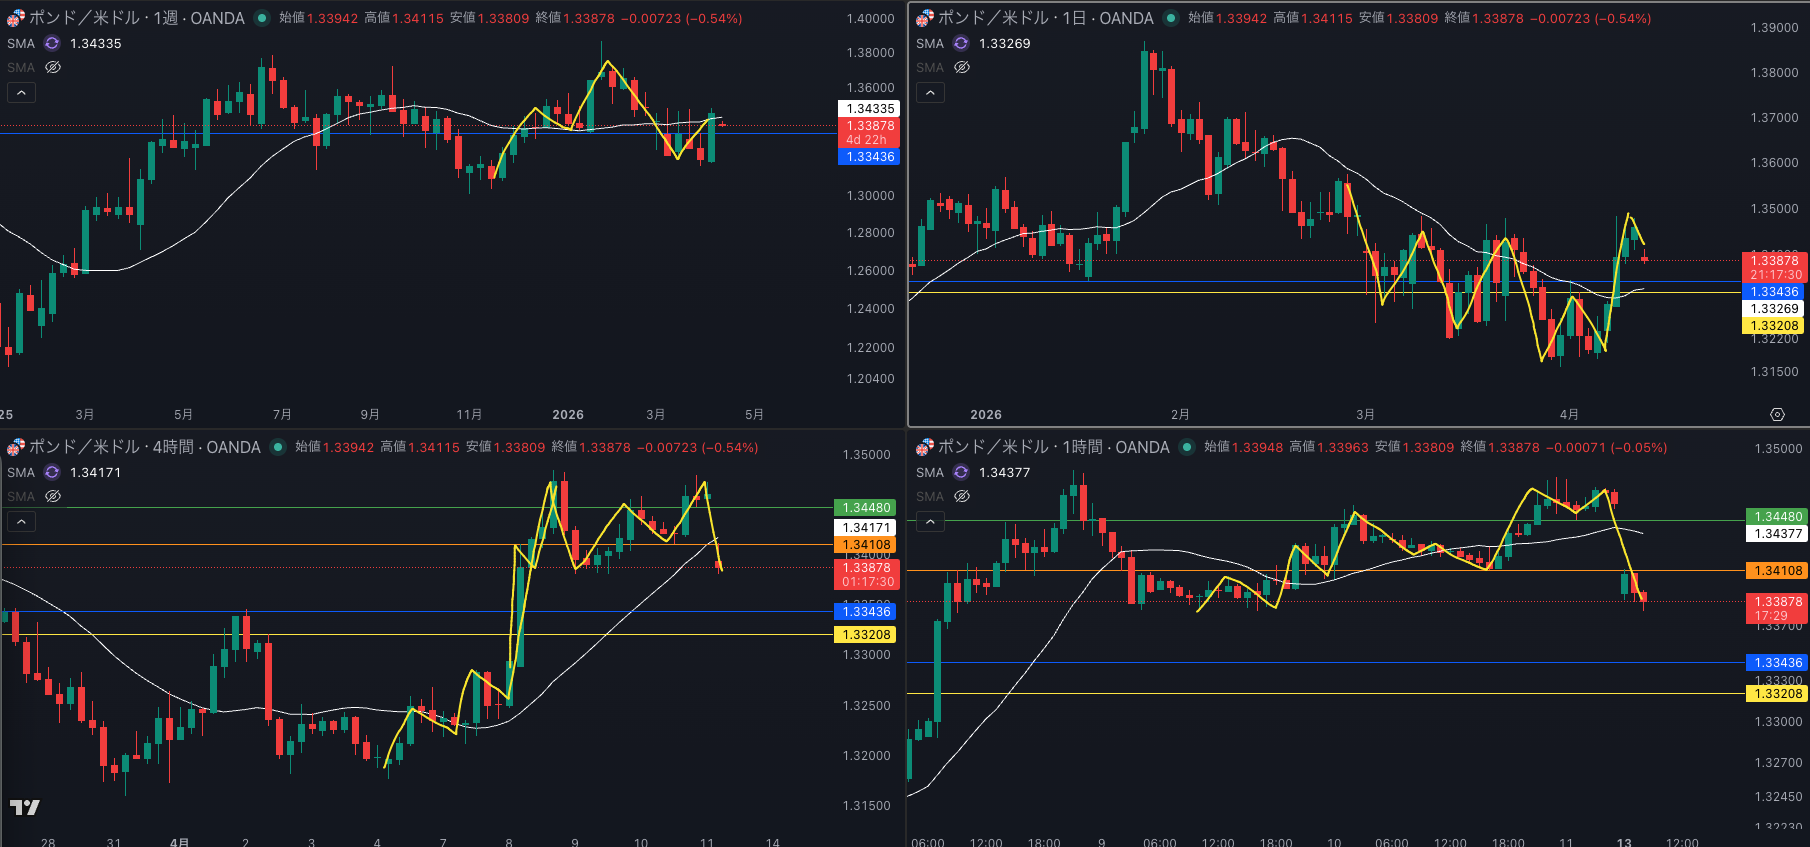Collapse the indicator legend on the 1時間 chart
This screenshot has width=1810, height=847.
pyautogui.click(x=930, y=521)
